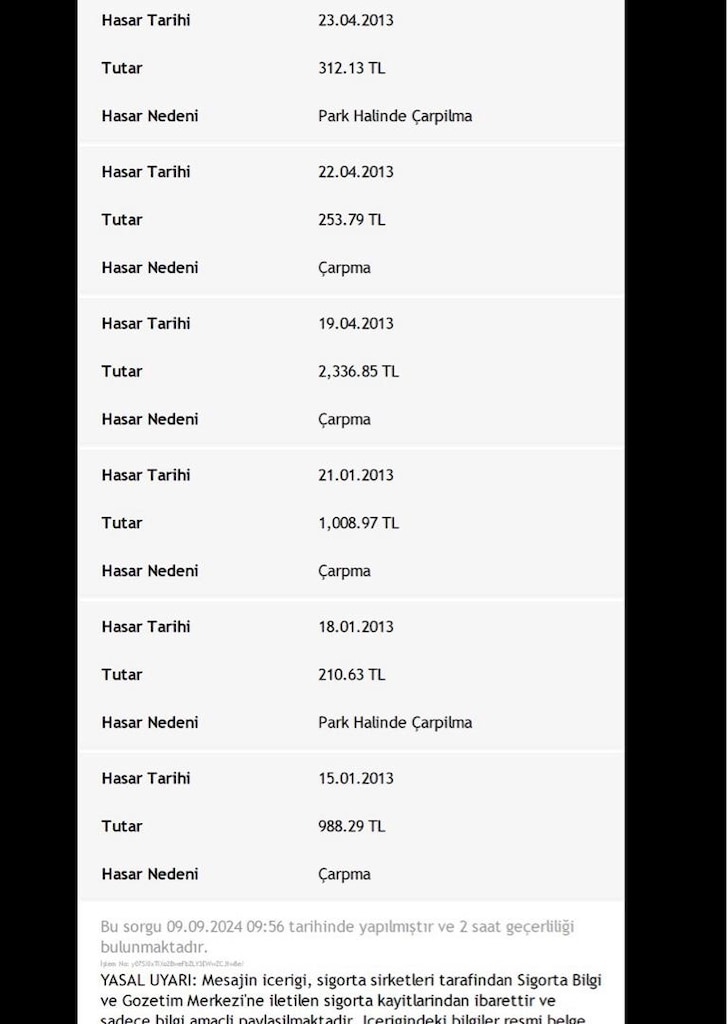
Task: Select the date 19.04.2013
Action: tap(355, 323)
